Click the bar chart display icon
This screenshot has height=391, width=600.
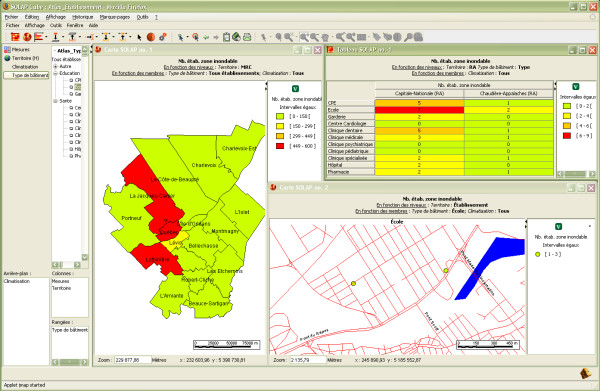[38, 37]
